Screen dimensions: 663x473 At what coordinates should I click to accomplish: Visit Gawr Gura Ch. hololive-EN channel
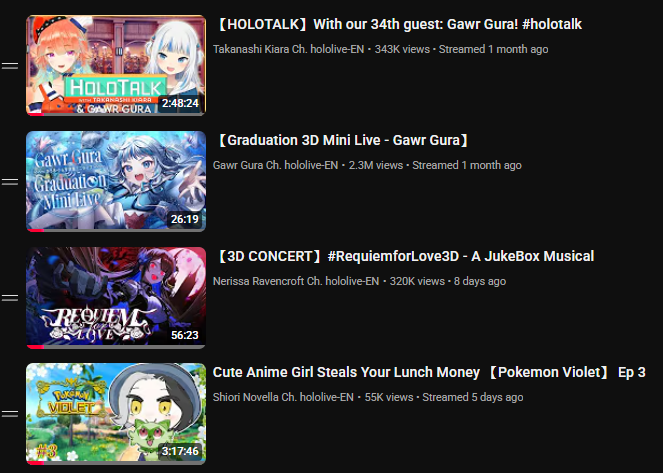tap(275, 165)
